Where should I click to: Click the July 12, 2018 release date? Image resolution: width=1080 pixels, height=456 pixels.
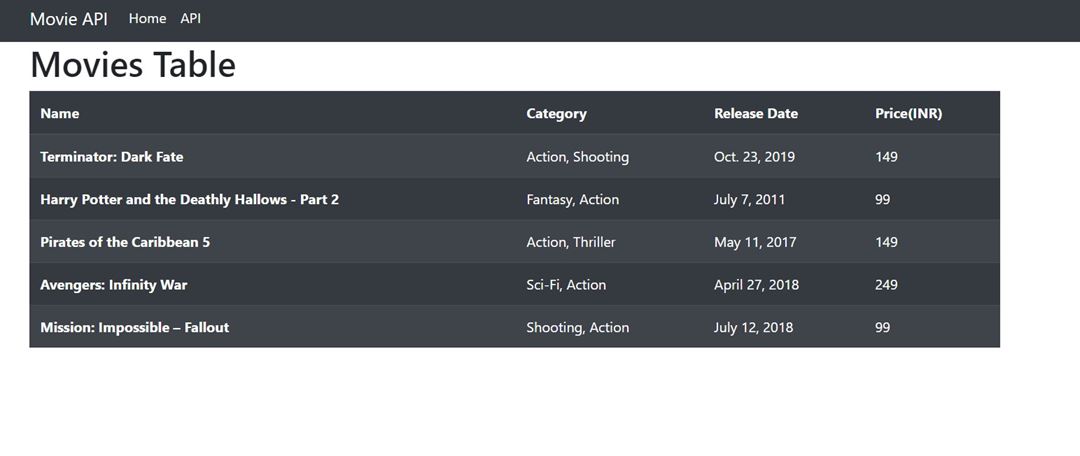point(754,328)
